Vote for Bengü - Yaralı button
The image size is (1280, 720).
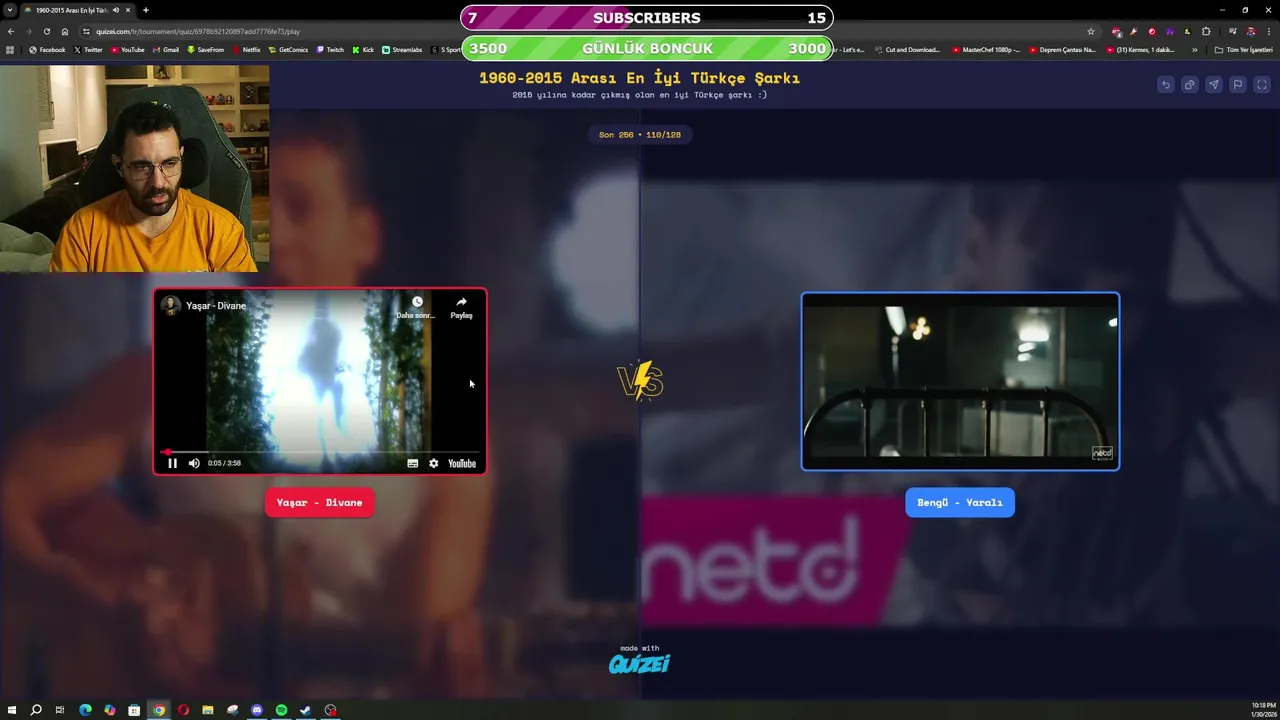pyautogui.click(x=960, y=502)
